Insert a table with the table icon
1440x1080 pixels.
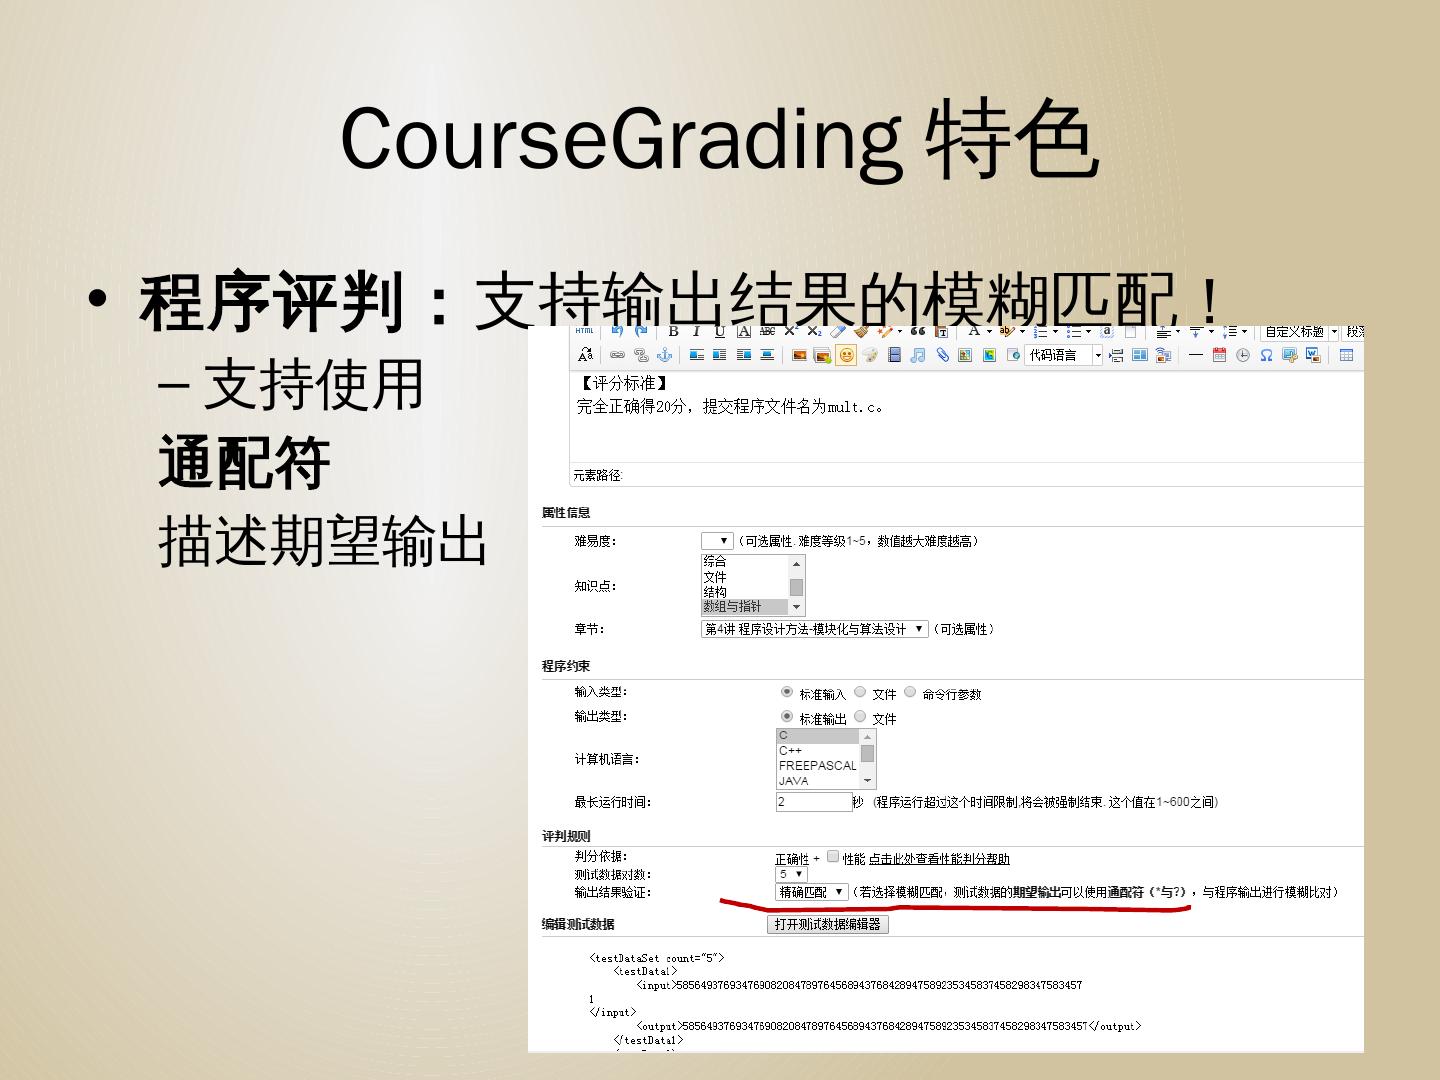[1346, 355]
